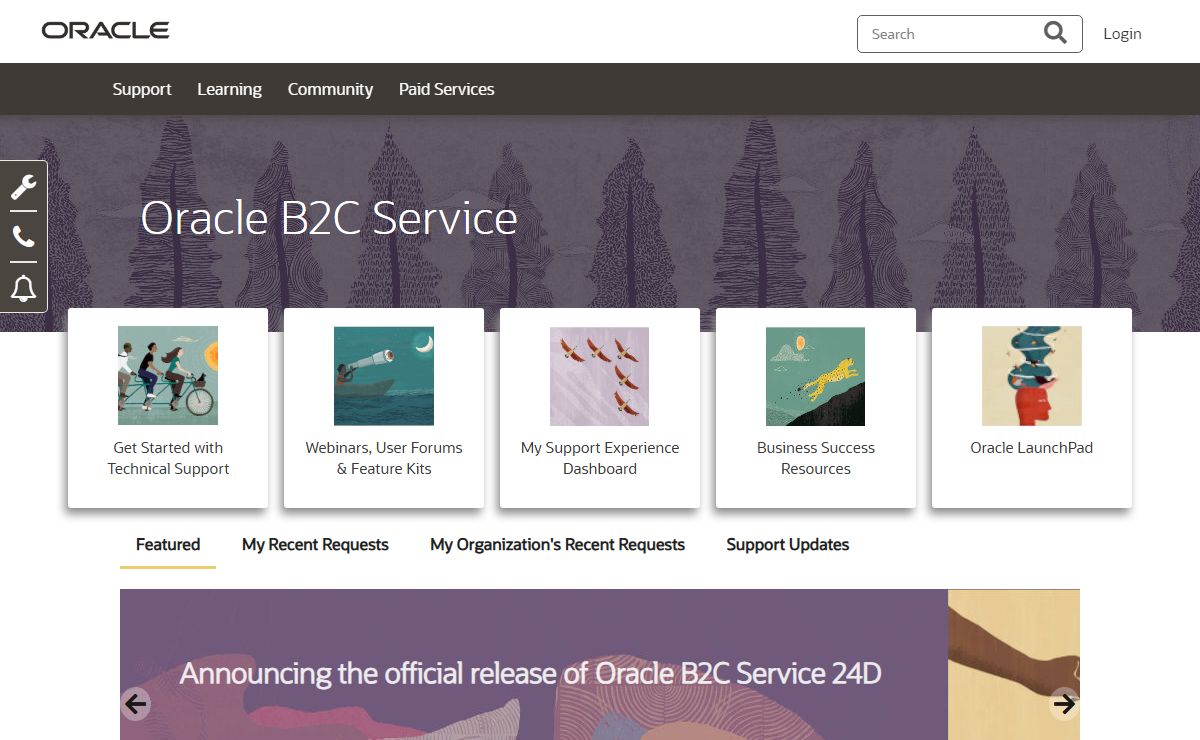Click the Oracle logo
The width and height of the screenshot is (1200, 740).
click(x=105, y=31)
